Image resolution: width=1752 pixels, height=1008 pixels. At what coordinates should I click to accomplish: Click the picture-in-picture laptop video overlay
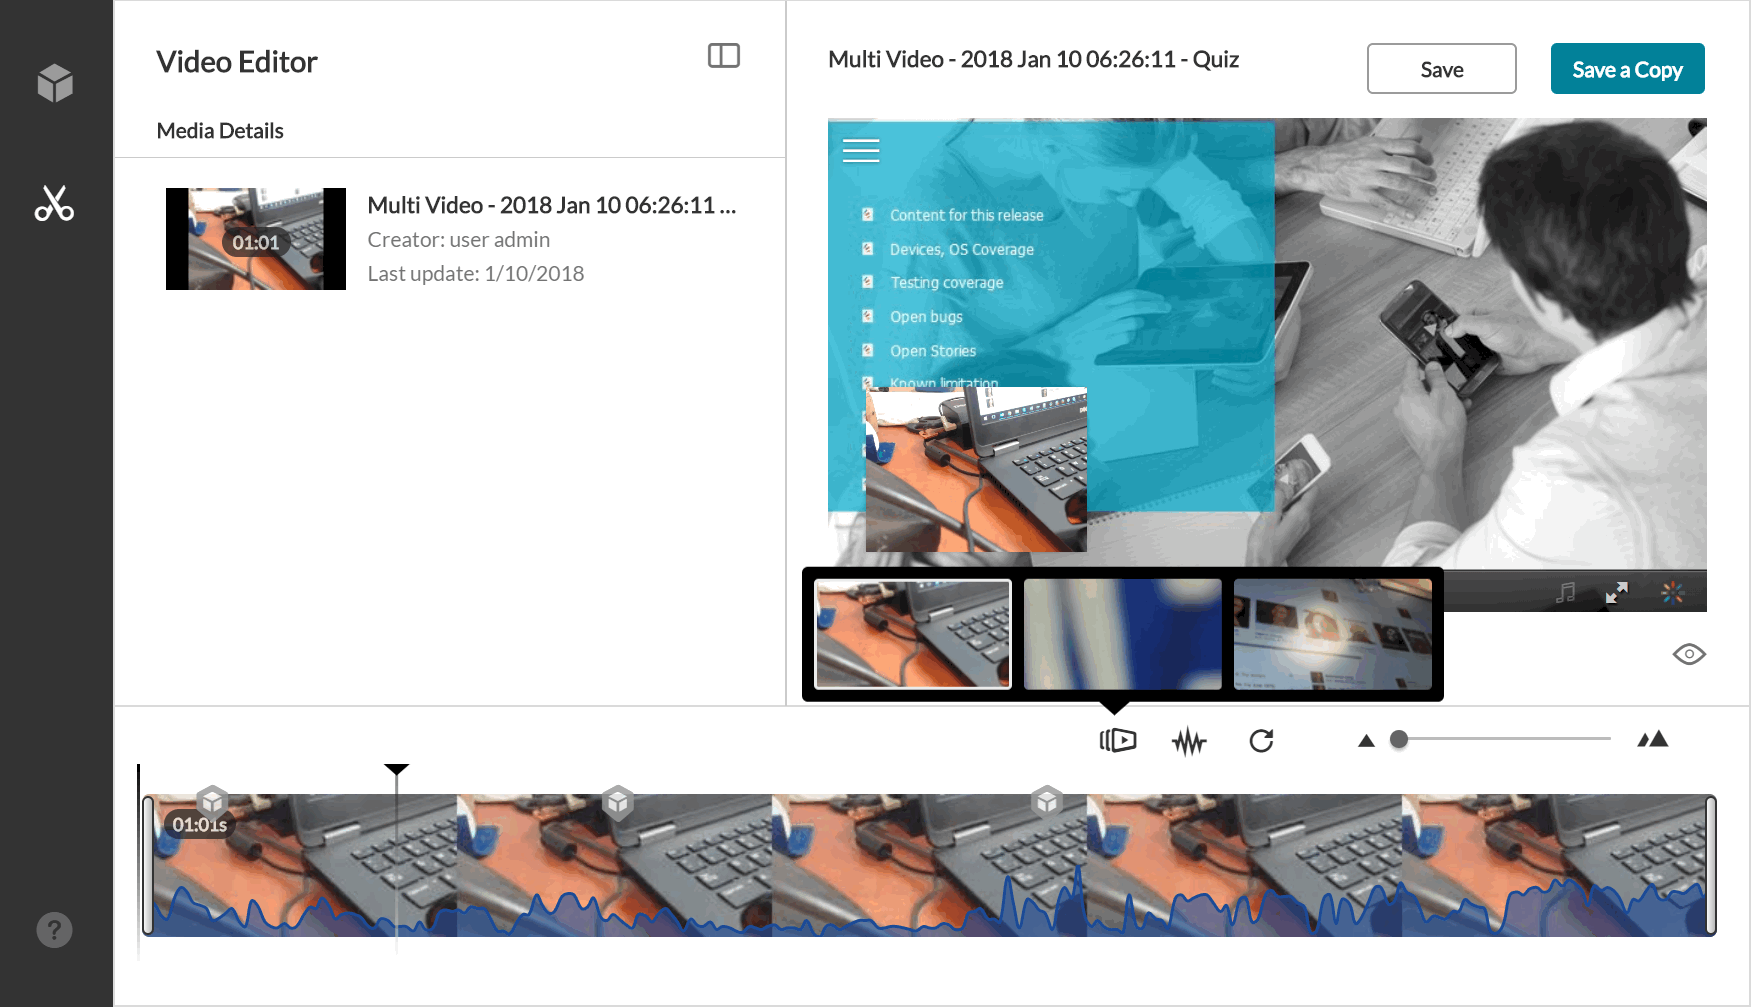(x=976, y=470)
